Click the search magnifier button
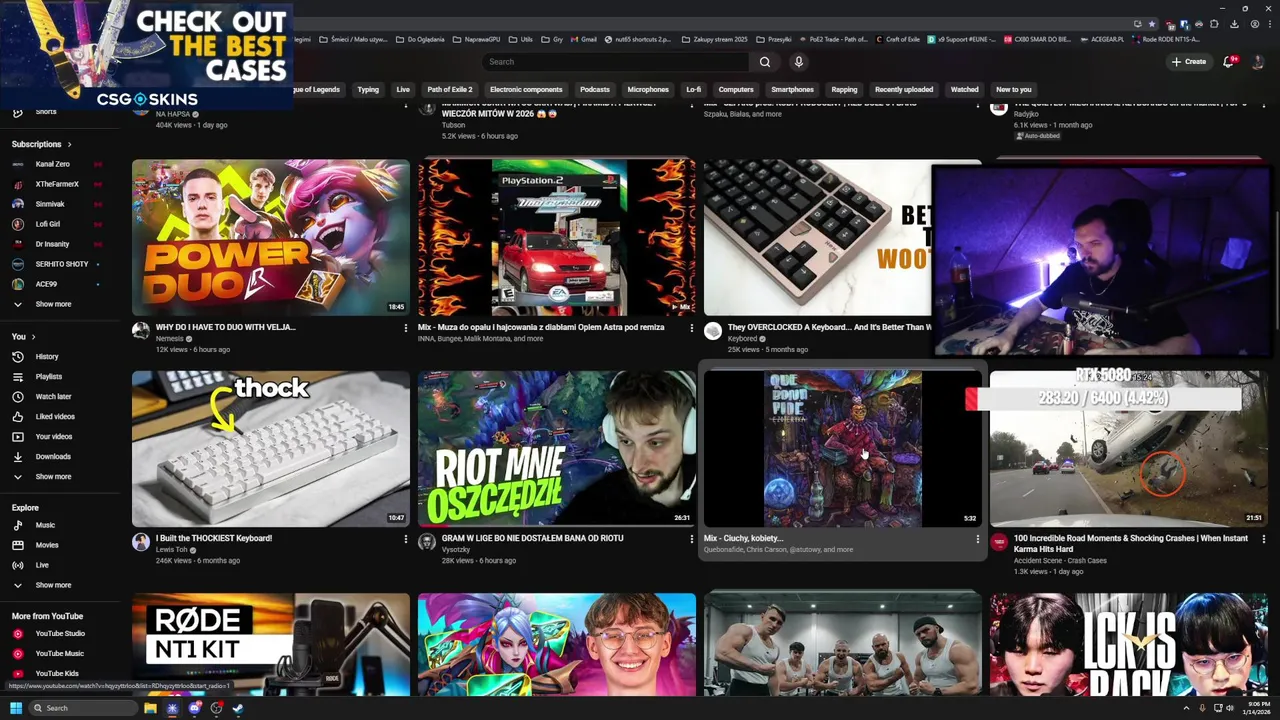Viewport: 1280px width, 720px height. [764, 62]
